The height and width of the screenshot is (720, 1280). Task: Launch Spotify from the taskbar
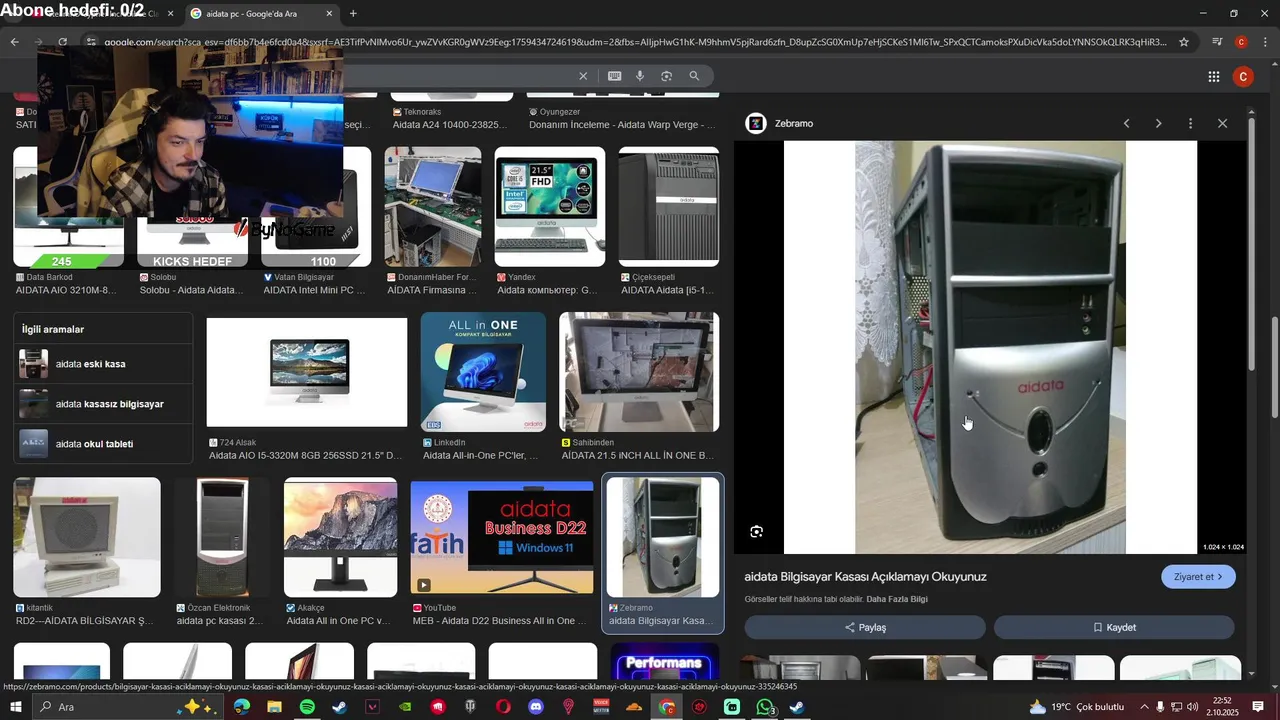[307, 707]
